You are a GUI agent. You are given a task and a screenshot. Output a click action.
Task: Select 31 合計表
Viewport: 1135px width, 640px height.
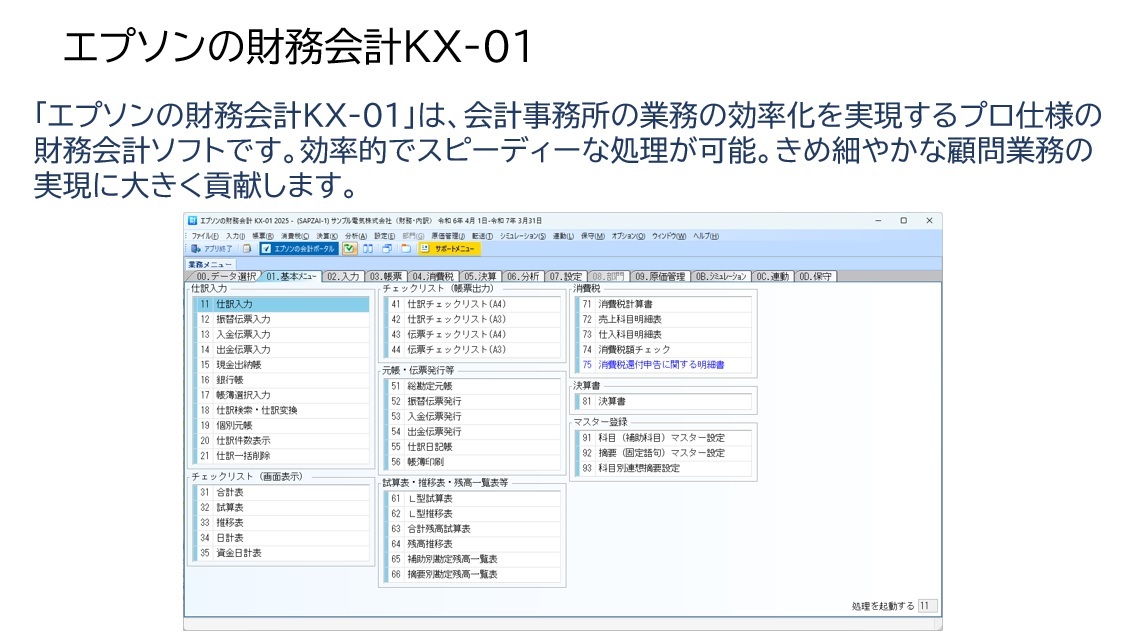click(x=282, y=492)
